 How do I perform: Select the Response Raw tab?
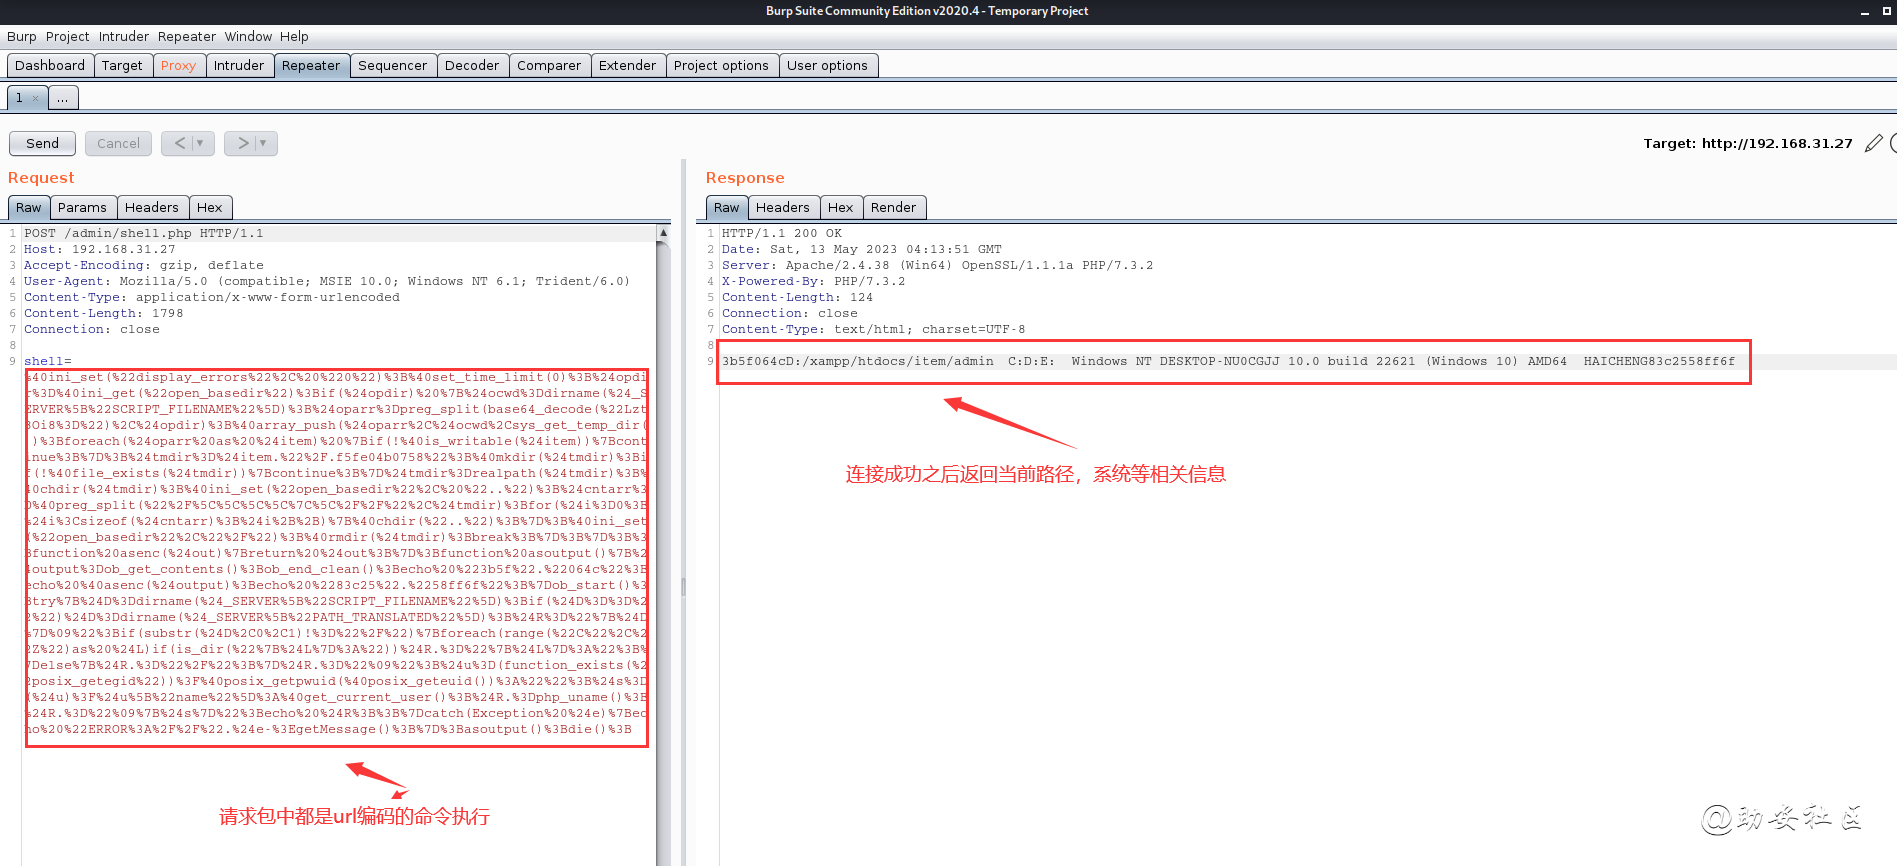(727, 208)
